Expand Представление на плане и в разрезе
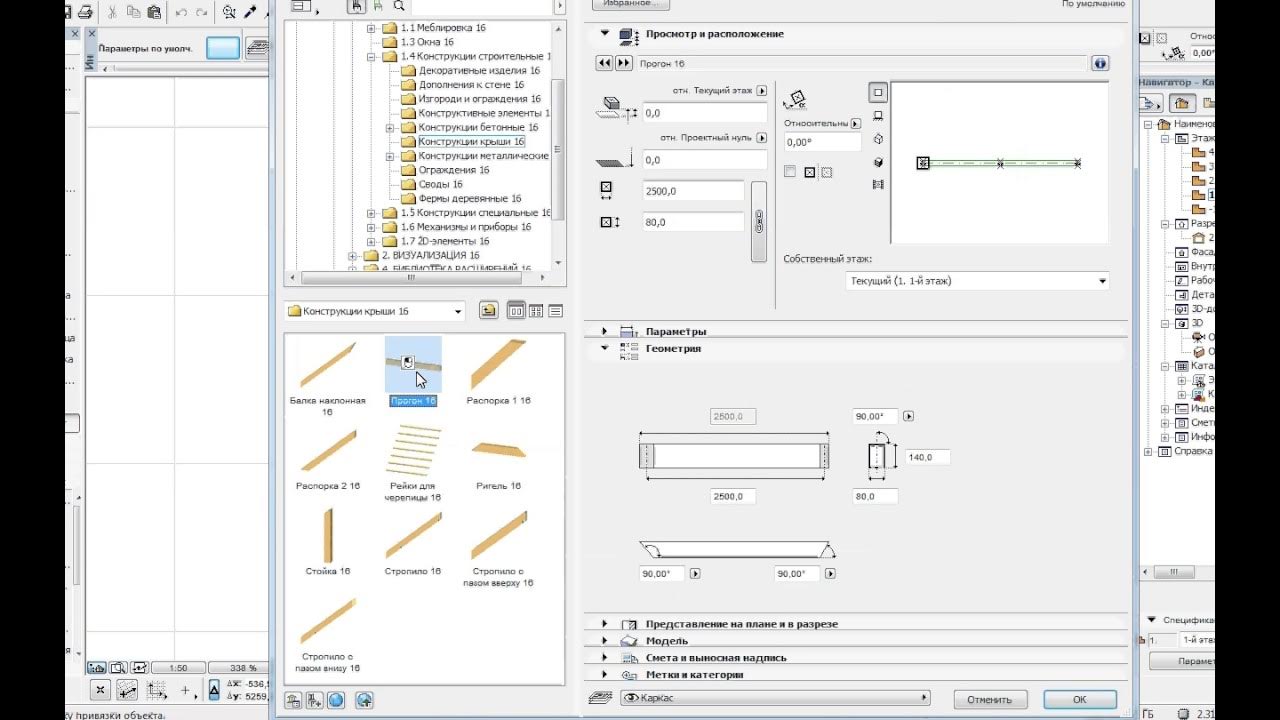Image resolution: width=1280 pixels, height=720 pixels. (604, 624)
